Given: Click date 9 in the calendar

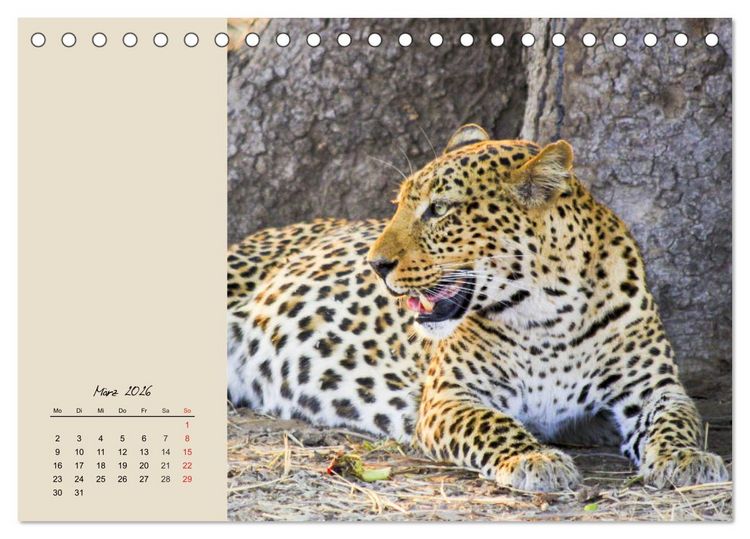Looking at the screenshot, I should [57, 452].
